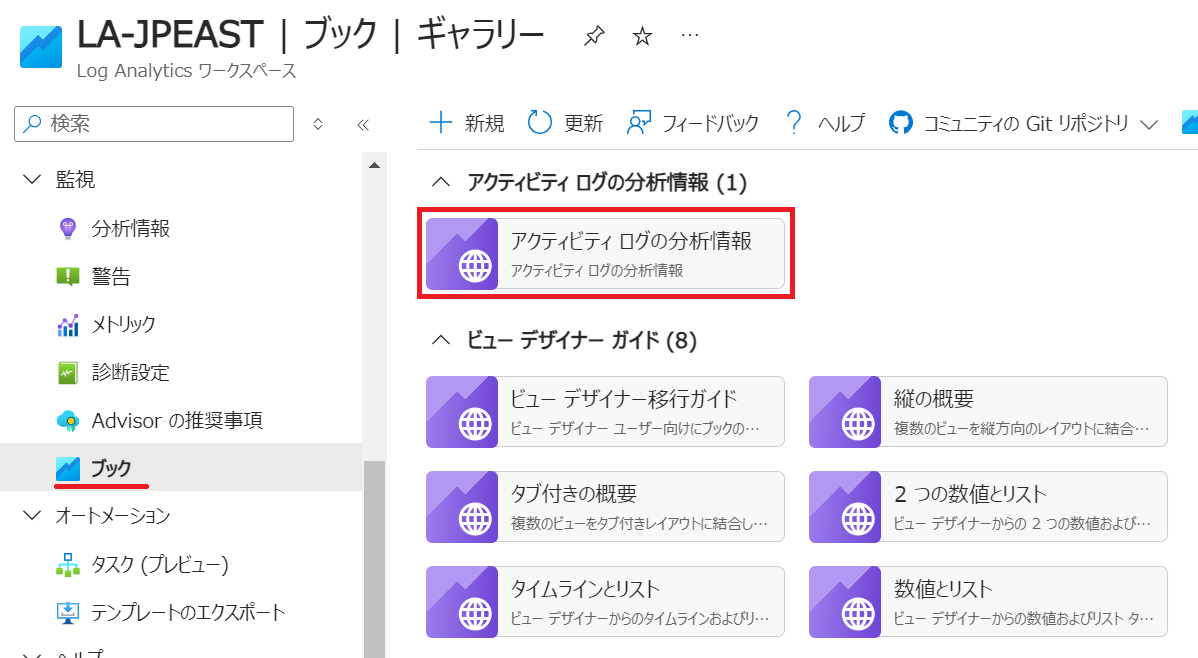The width and height of the screenshot is (1198, 658).
Task: Open the タイムラインとリスト workbook card
Action: 605,601
